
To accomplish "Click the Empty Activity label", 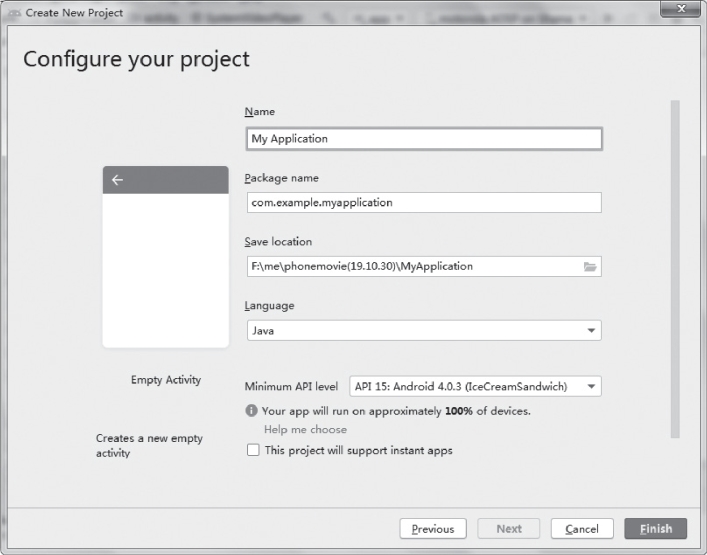I will [x=166, y=380].
